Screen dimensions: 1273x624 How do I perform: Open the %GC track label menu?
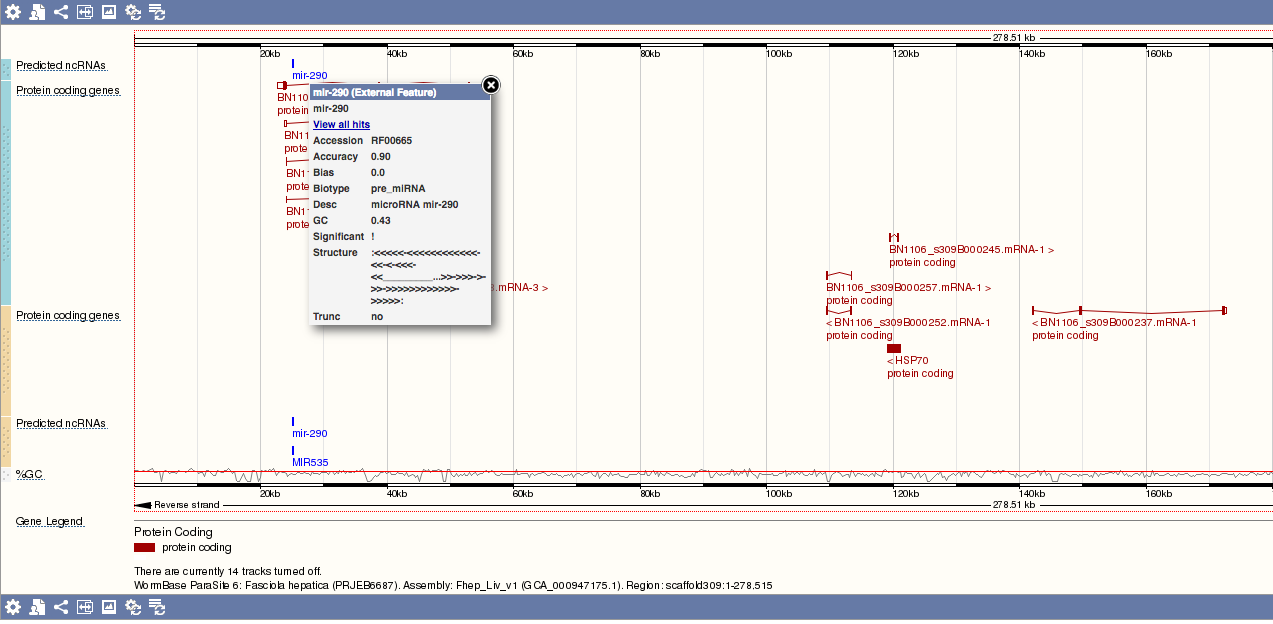pos(25,474)
